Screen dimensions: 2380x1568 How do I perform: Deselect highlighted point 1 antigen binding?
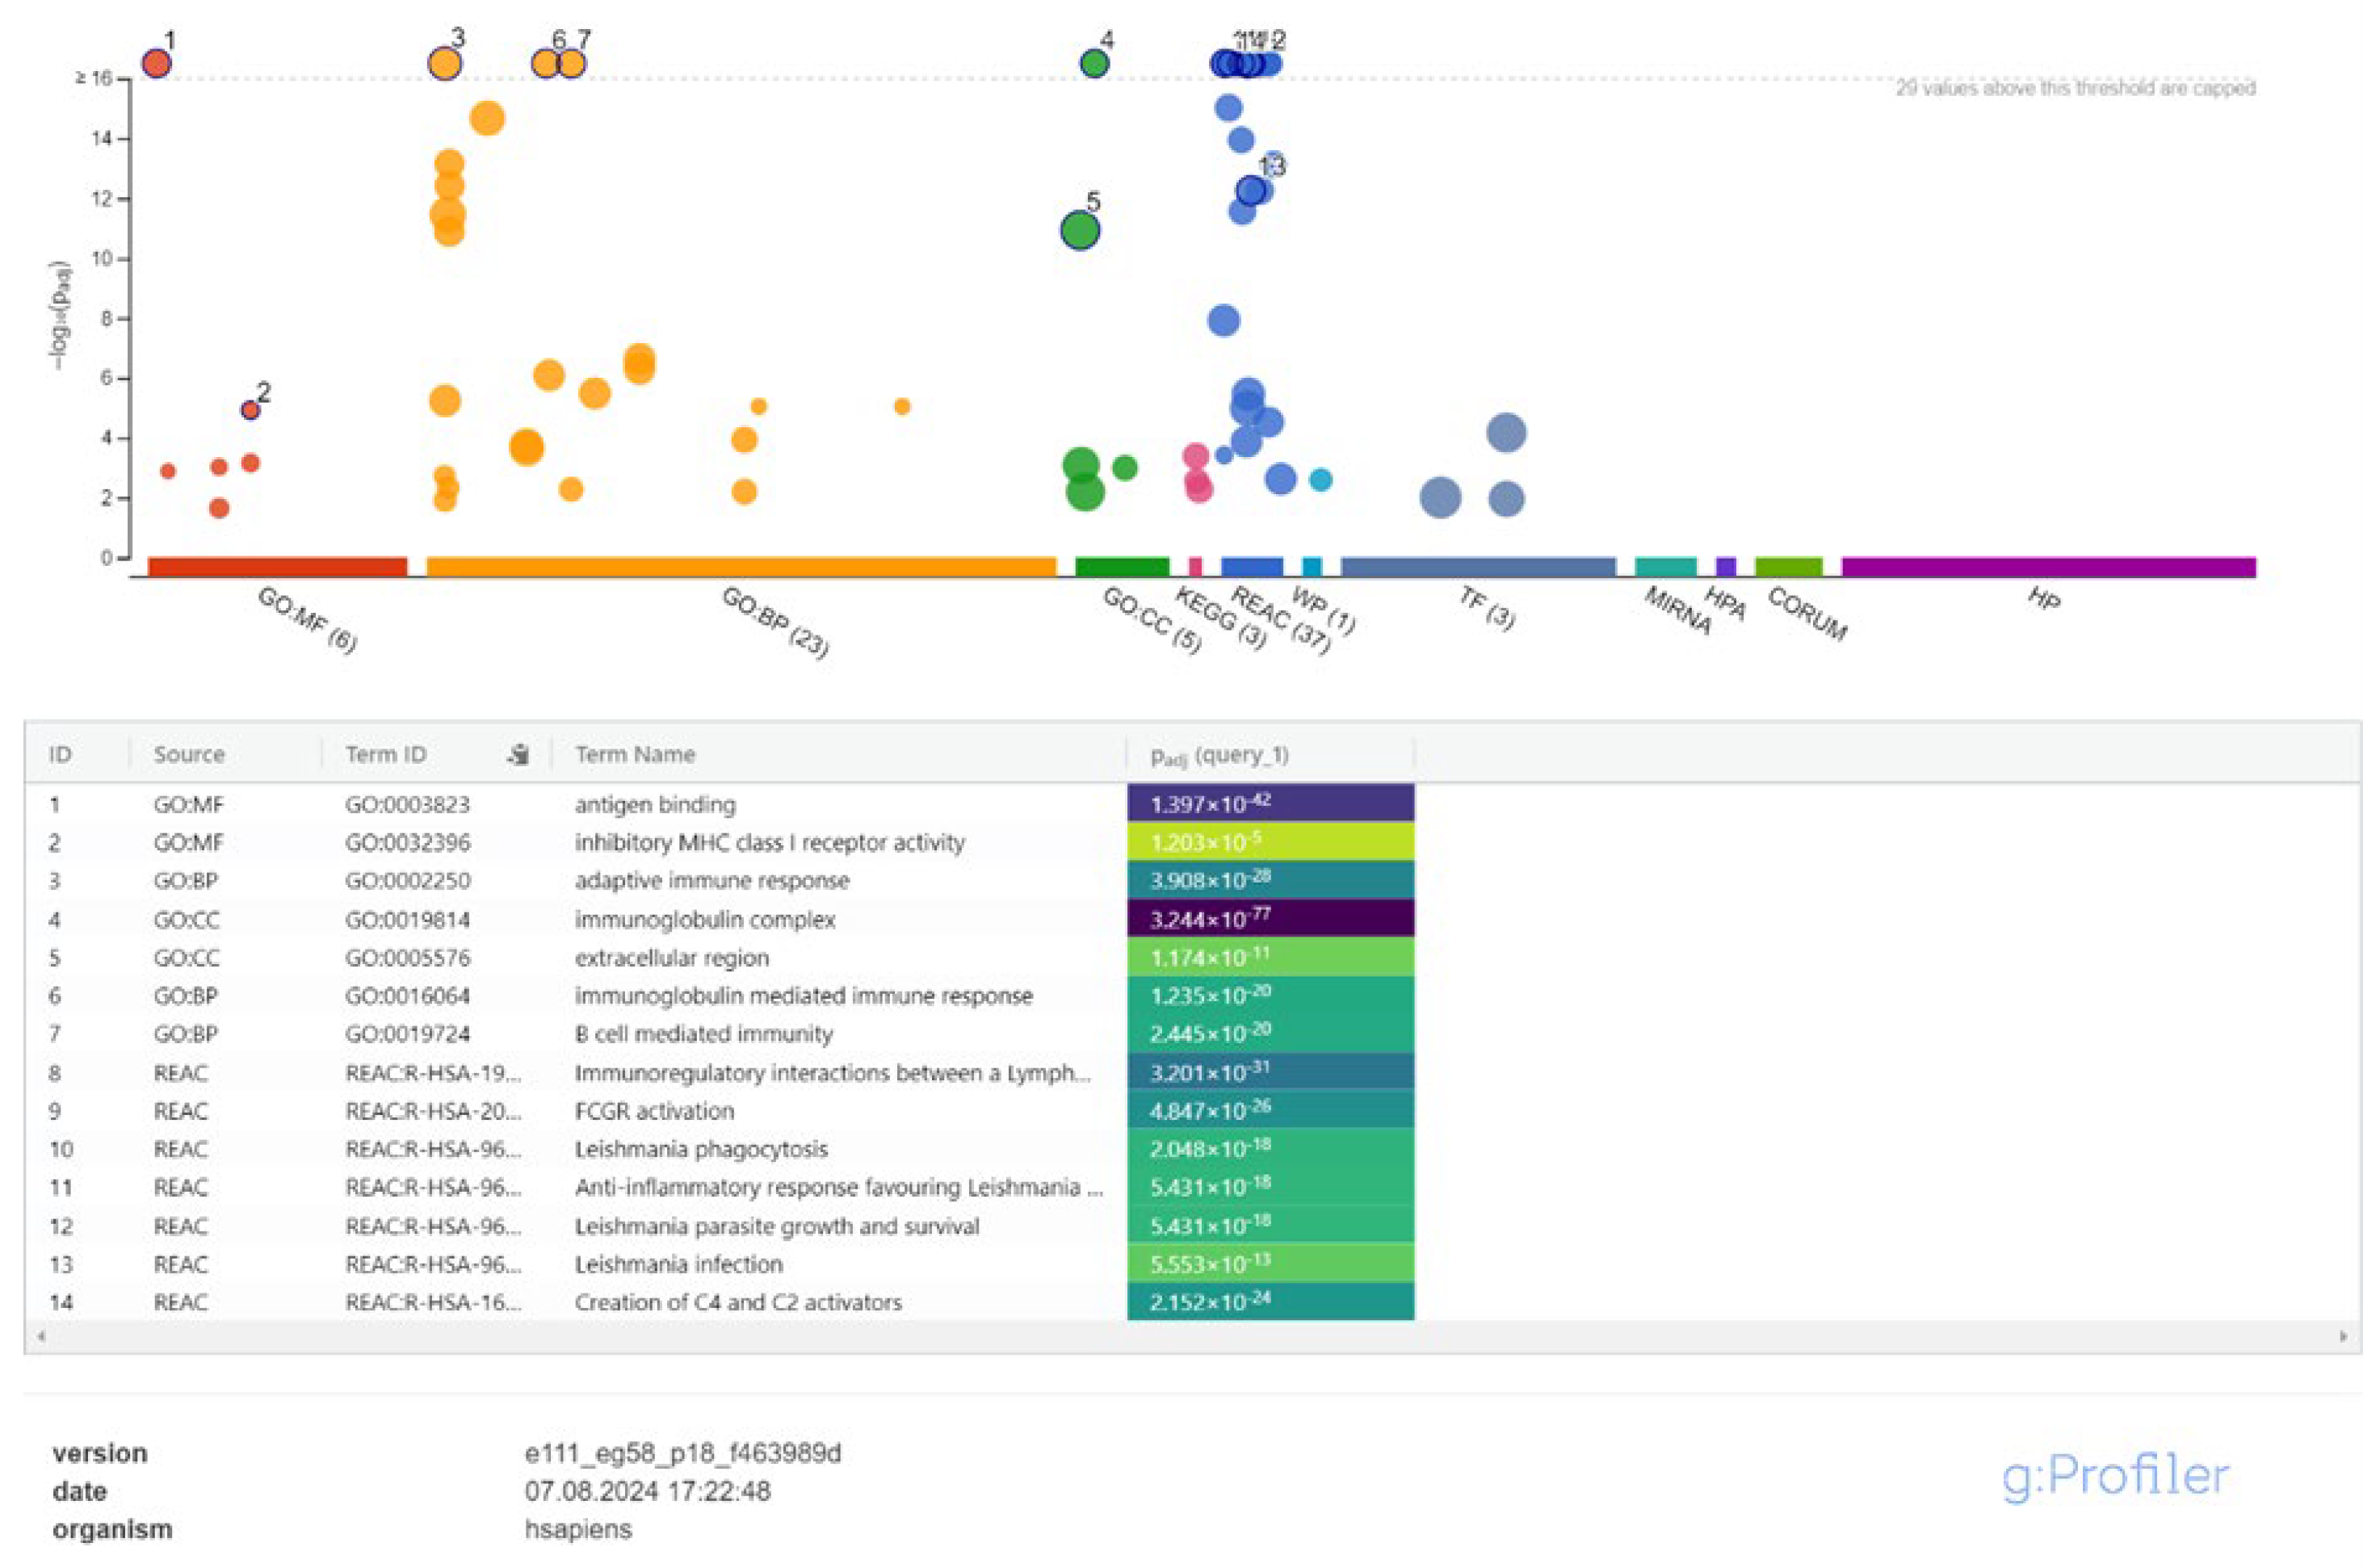156,63
